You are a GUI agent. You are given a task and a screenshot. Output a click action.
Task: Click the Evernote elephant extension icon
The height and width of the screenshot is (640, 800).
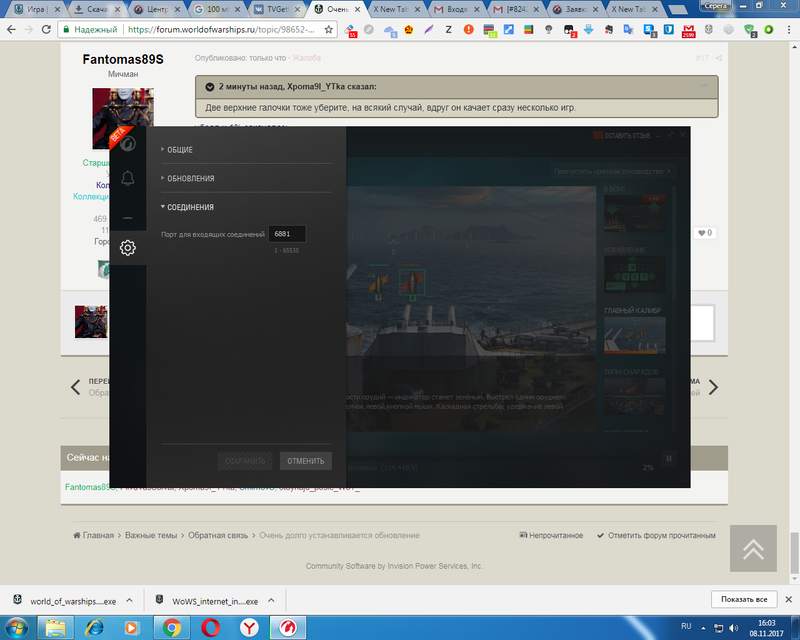pos(609,30)
